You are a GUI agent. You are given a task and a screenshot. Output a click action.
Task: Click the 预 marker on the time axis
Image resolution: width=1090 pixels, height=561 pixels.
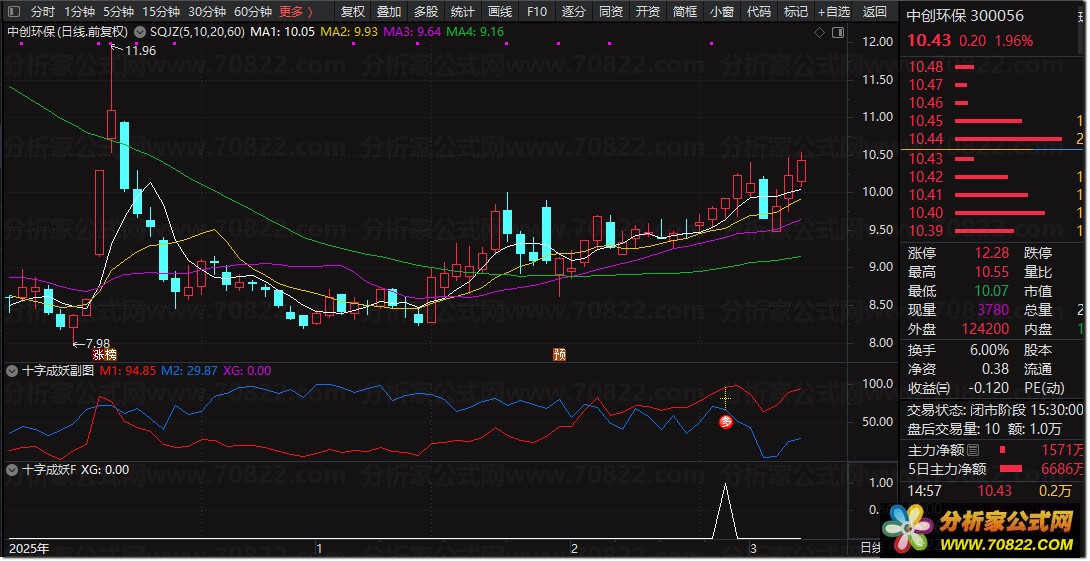[x=560, y=354]
